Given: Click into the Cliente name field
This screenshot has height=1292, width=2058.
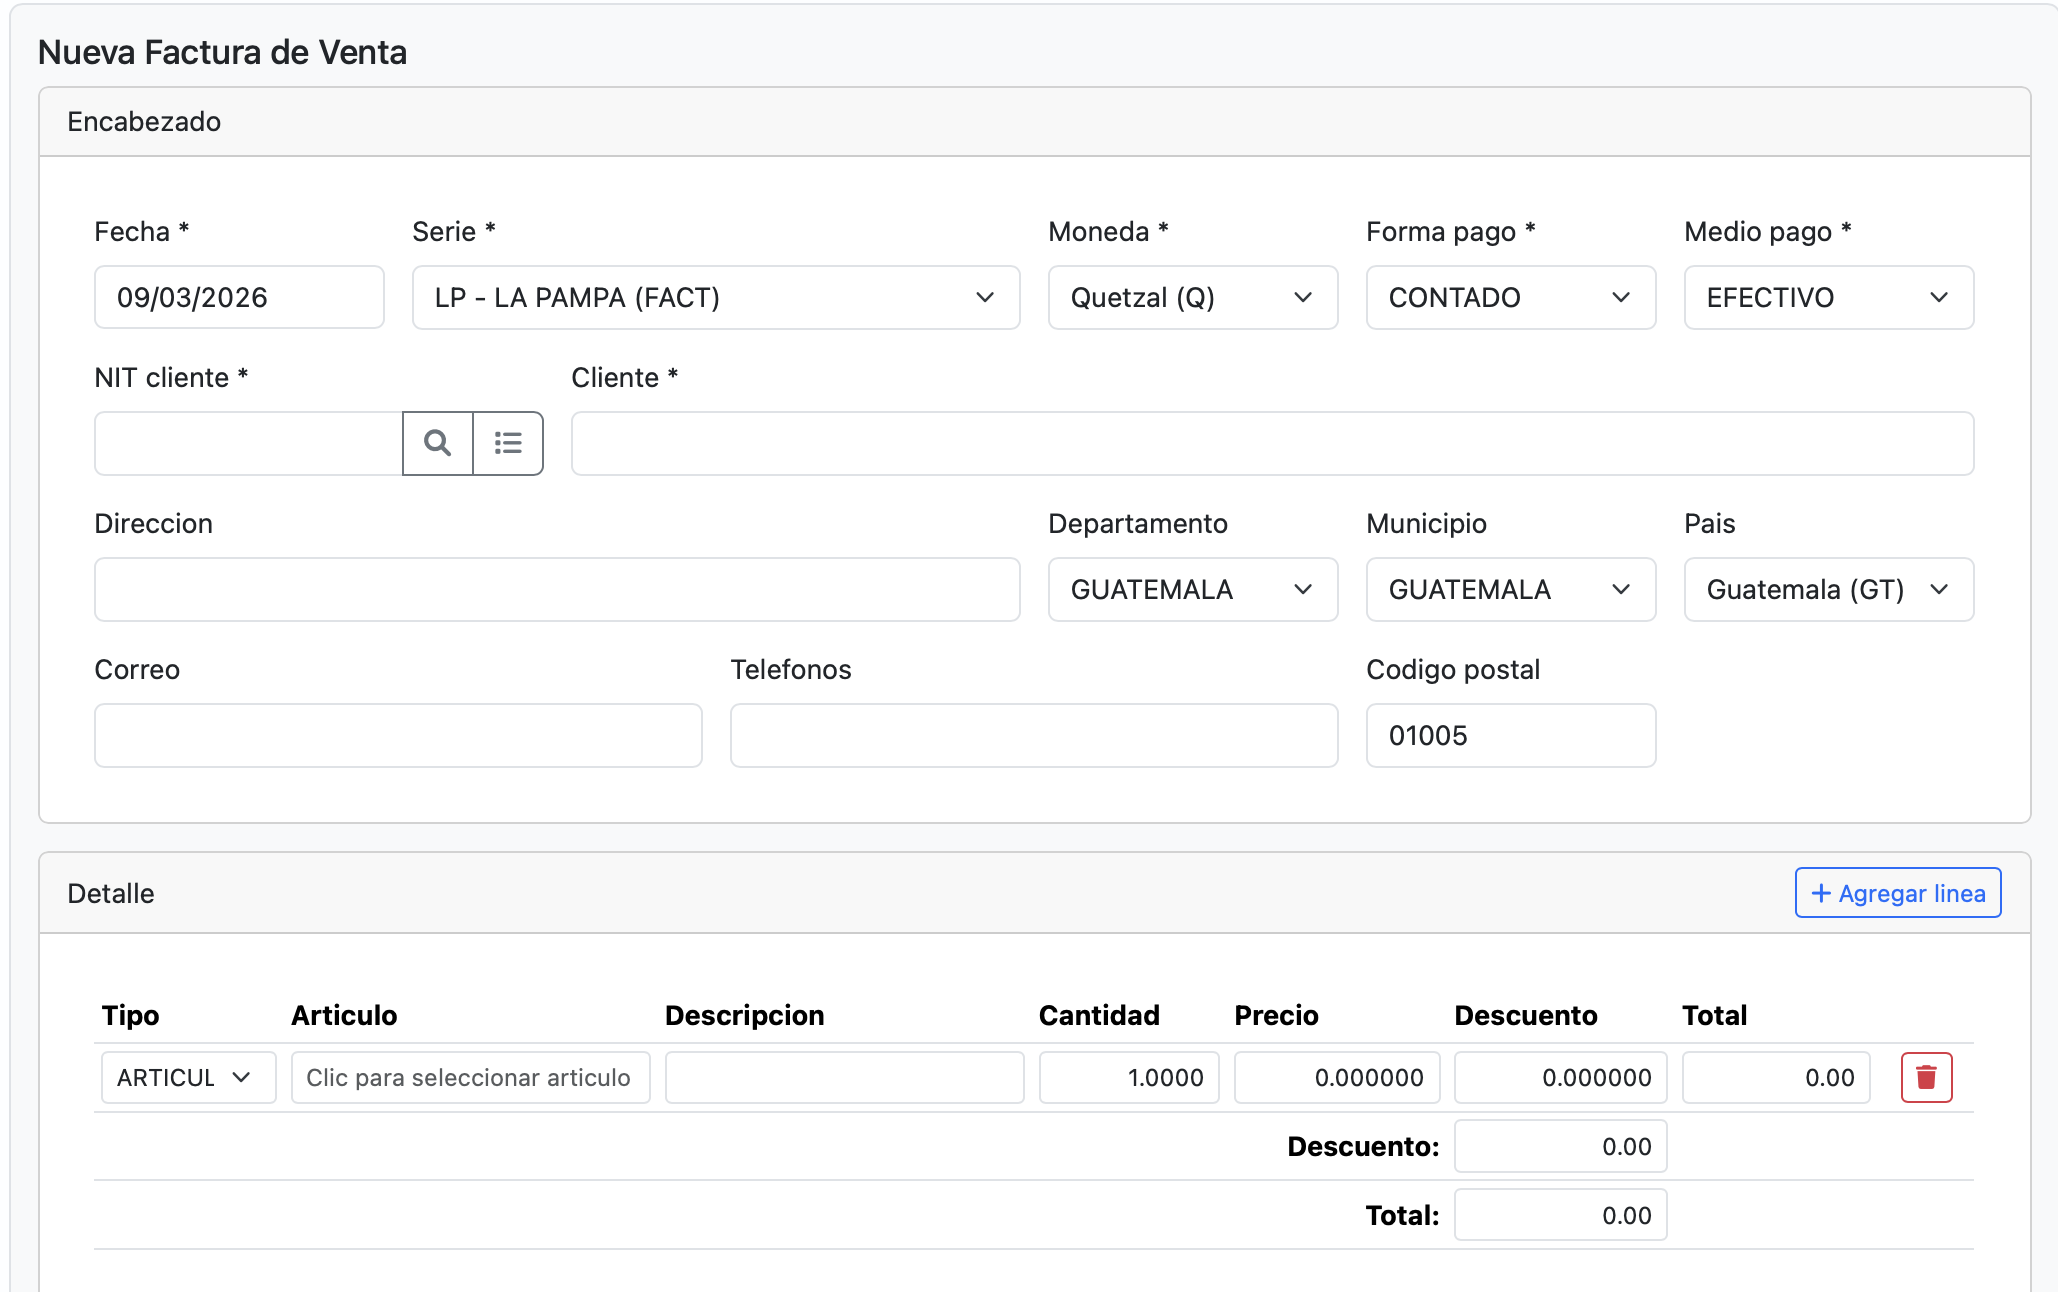Looking at the screenshot, I should [1272, 443].
